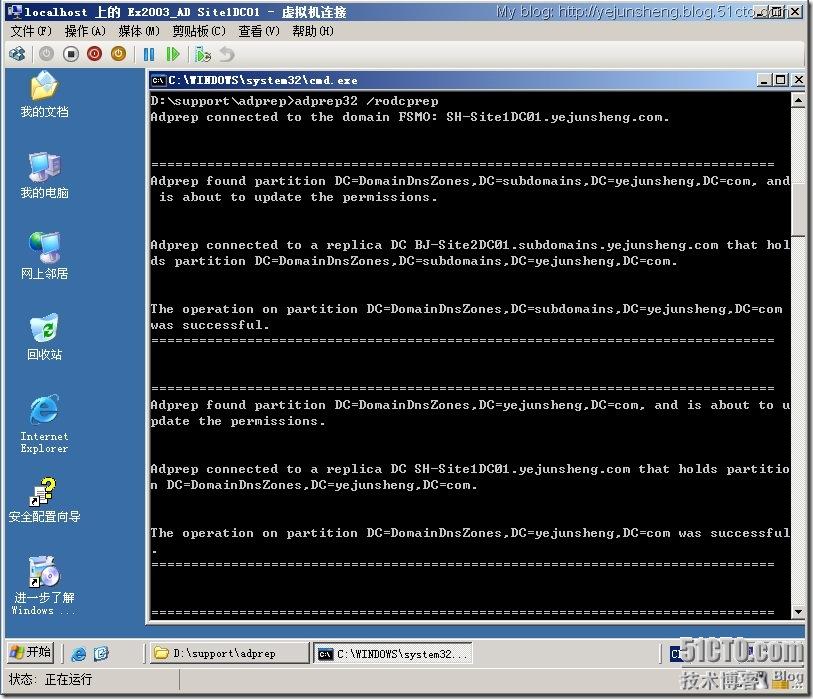Select the 我的电脑 desktop icon
This screenshot has width=813, height=699.
tap(44, 176)
